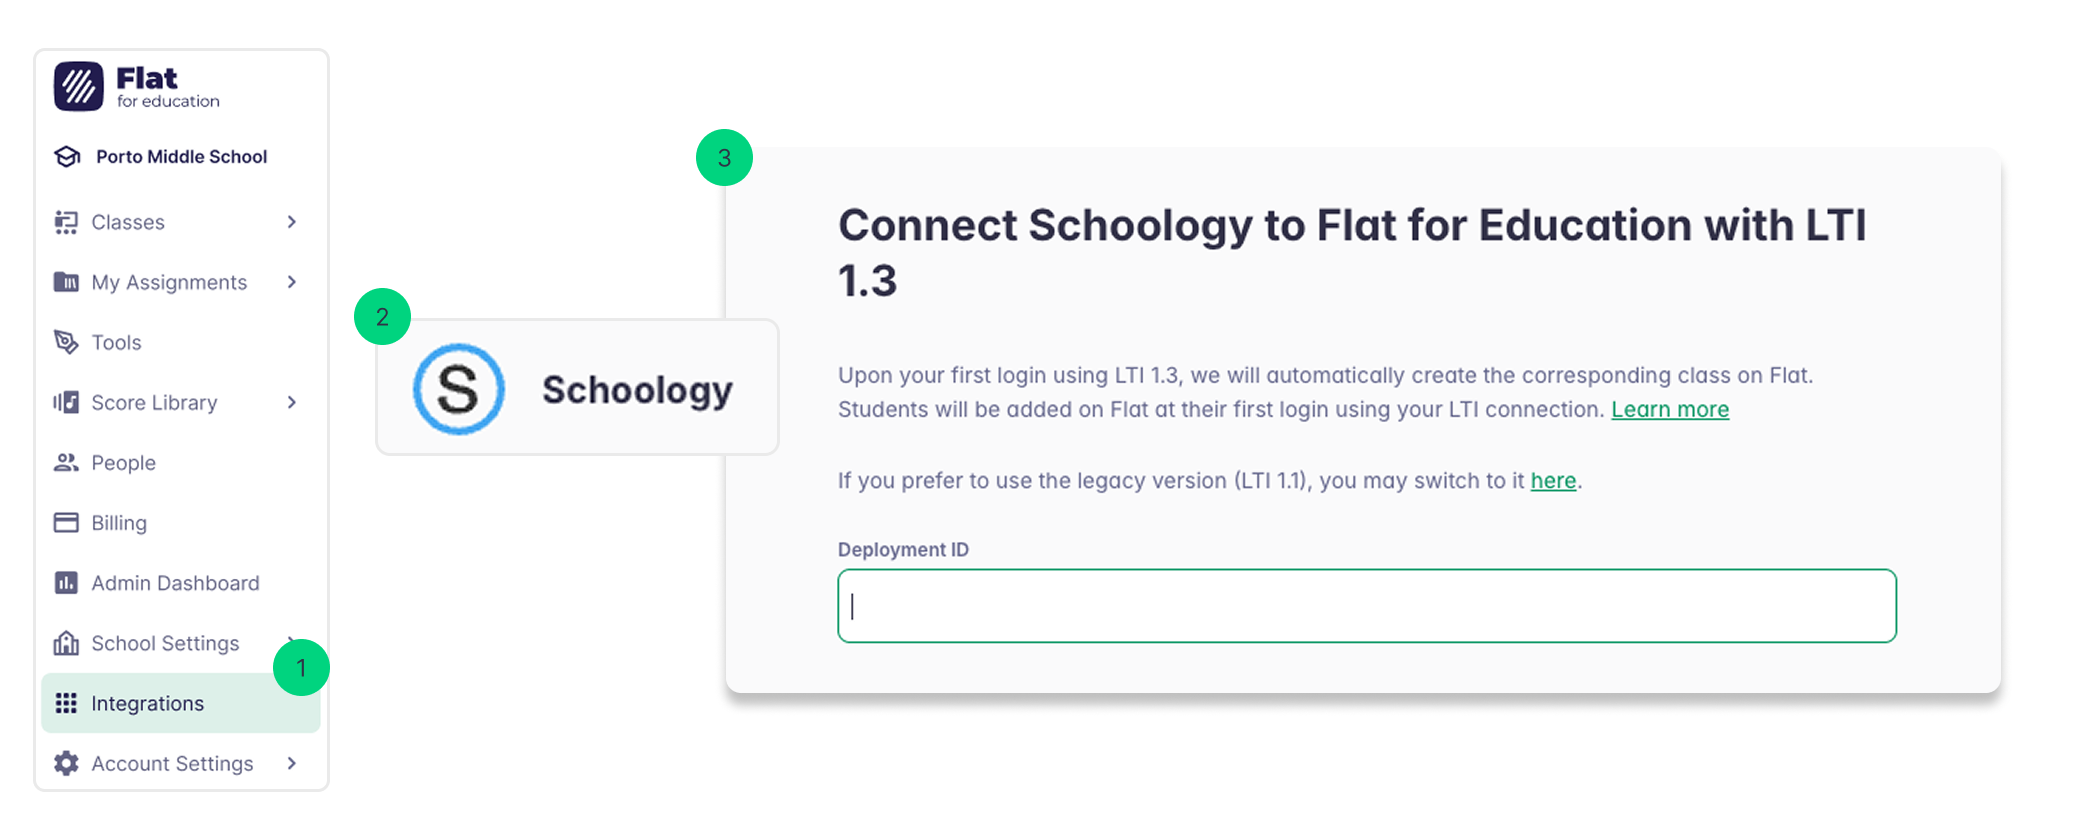2100x840 pixels.
Task: Switch to LTI 1.1 via here link
Action: click(x=1553, y=480)
